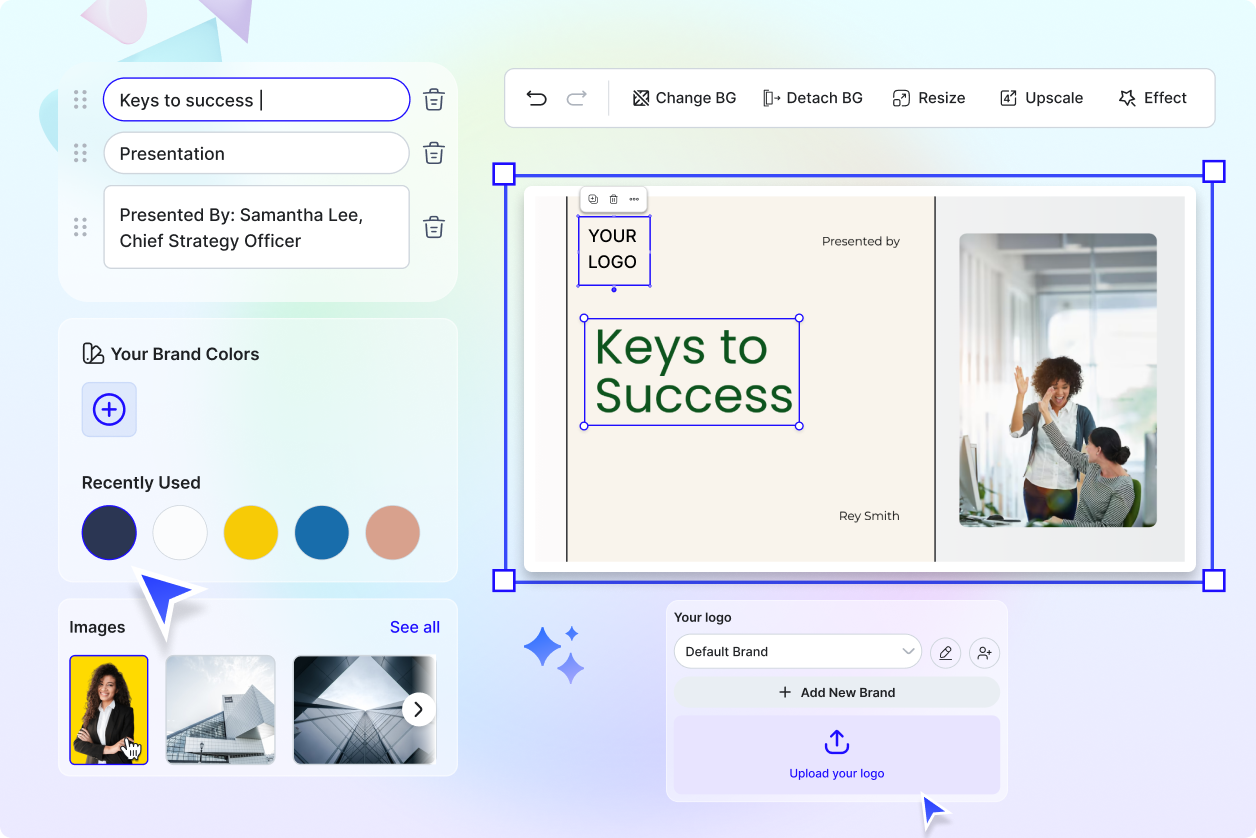Viewport: 1256px width, 838px height.
Task: Select the 'Keys to Success' title on slide
Action: (692, 372)
